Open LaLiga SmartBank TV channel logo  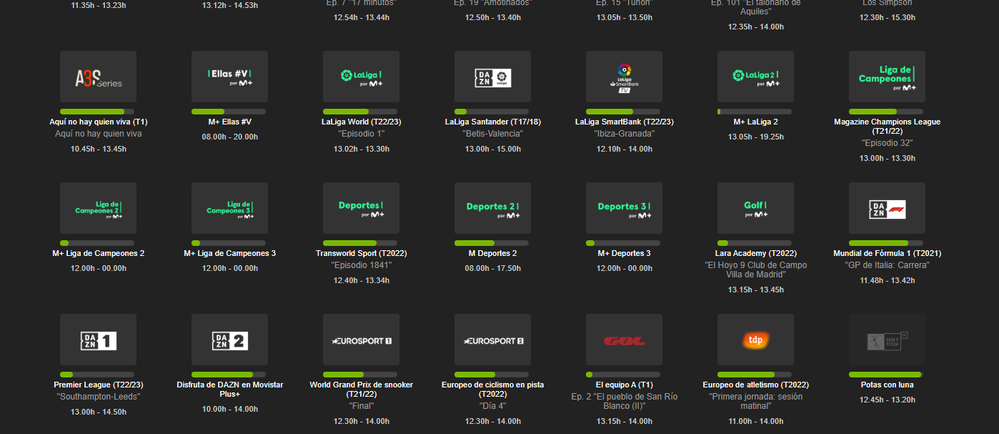[x=624, y=76]
